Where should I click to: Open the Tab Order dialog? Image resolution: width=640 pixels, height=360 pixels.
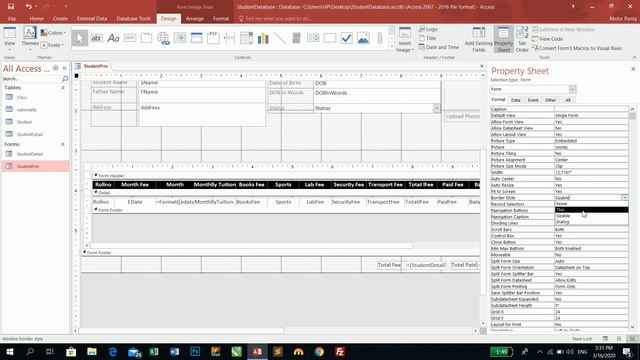click(522, 40)
